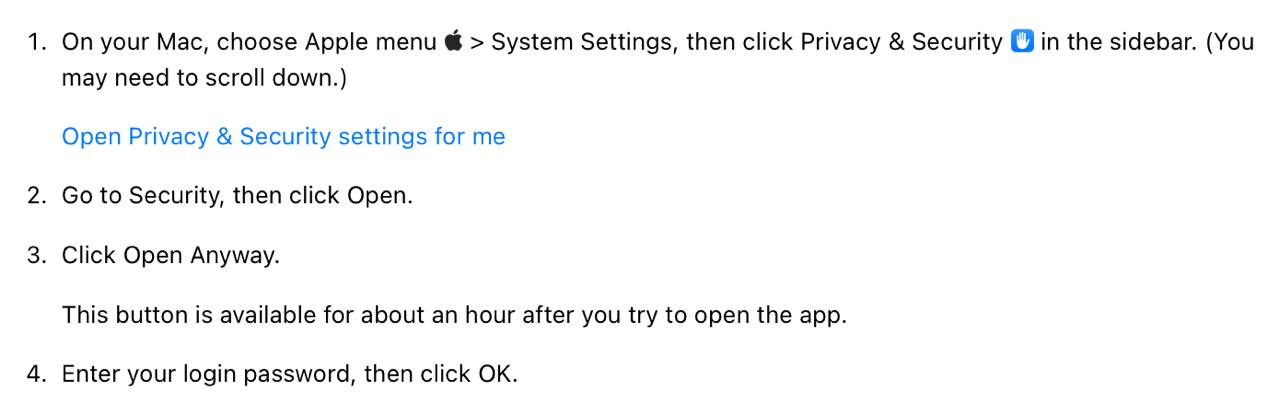This screenshot has height=414, width=1280.
Task: Click the "in the sidebar" phrase after hand icon
Action: (1118, 43)
